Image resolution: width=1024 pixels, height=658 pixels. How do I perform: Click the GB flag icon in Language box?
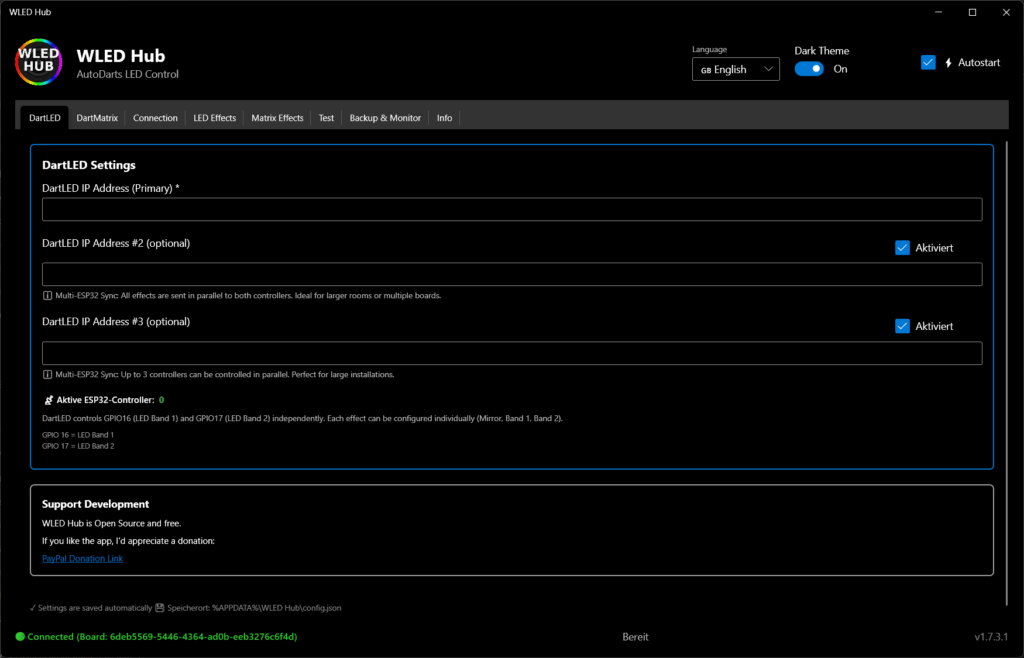coord(706,70)
